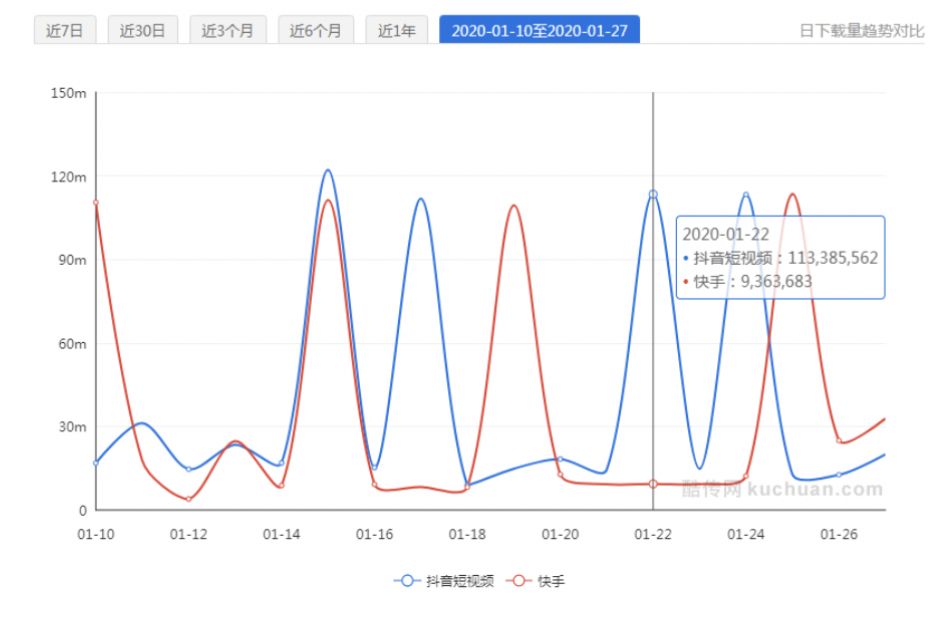Switch to the 近7日 tab
The height and width of the screenshot is (636, 942).
(65, 30)
